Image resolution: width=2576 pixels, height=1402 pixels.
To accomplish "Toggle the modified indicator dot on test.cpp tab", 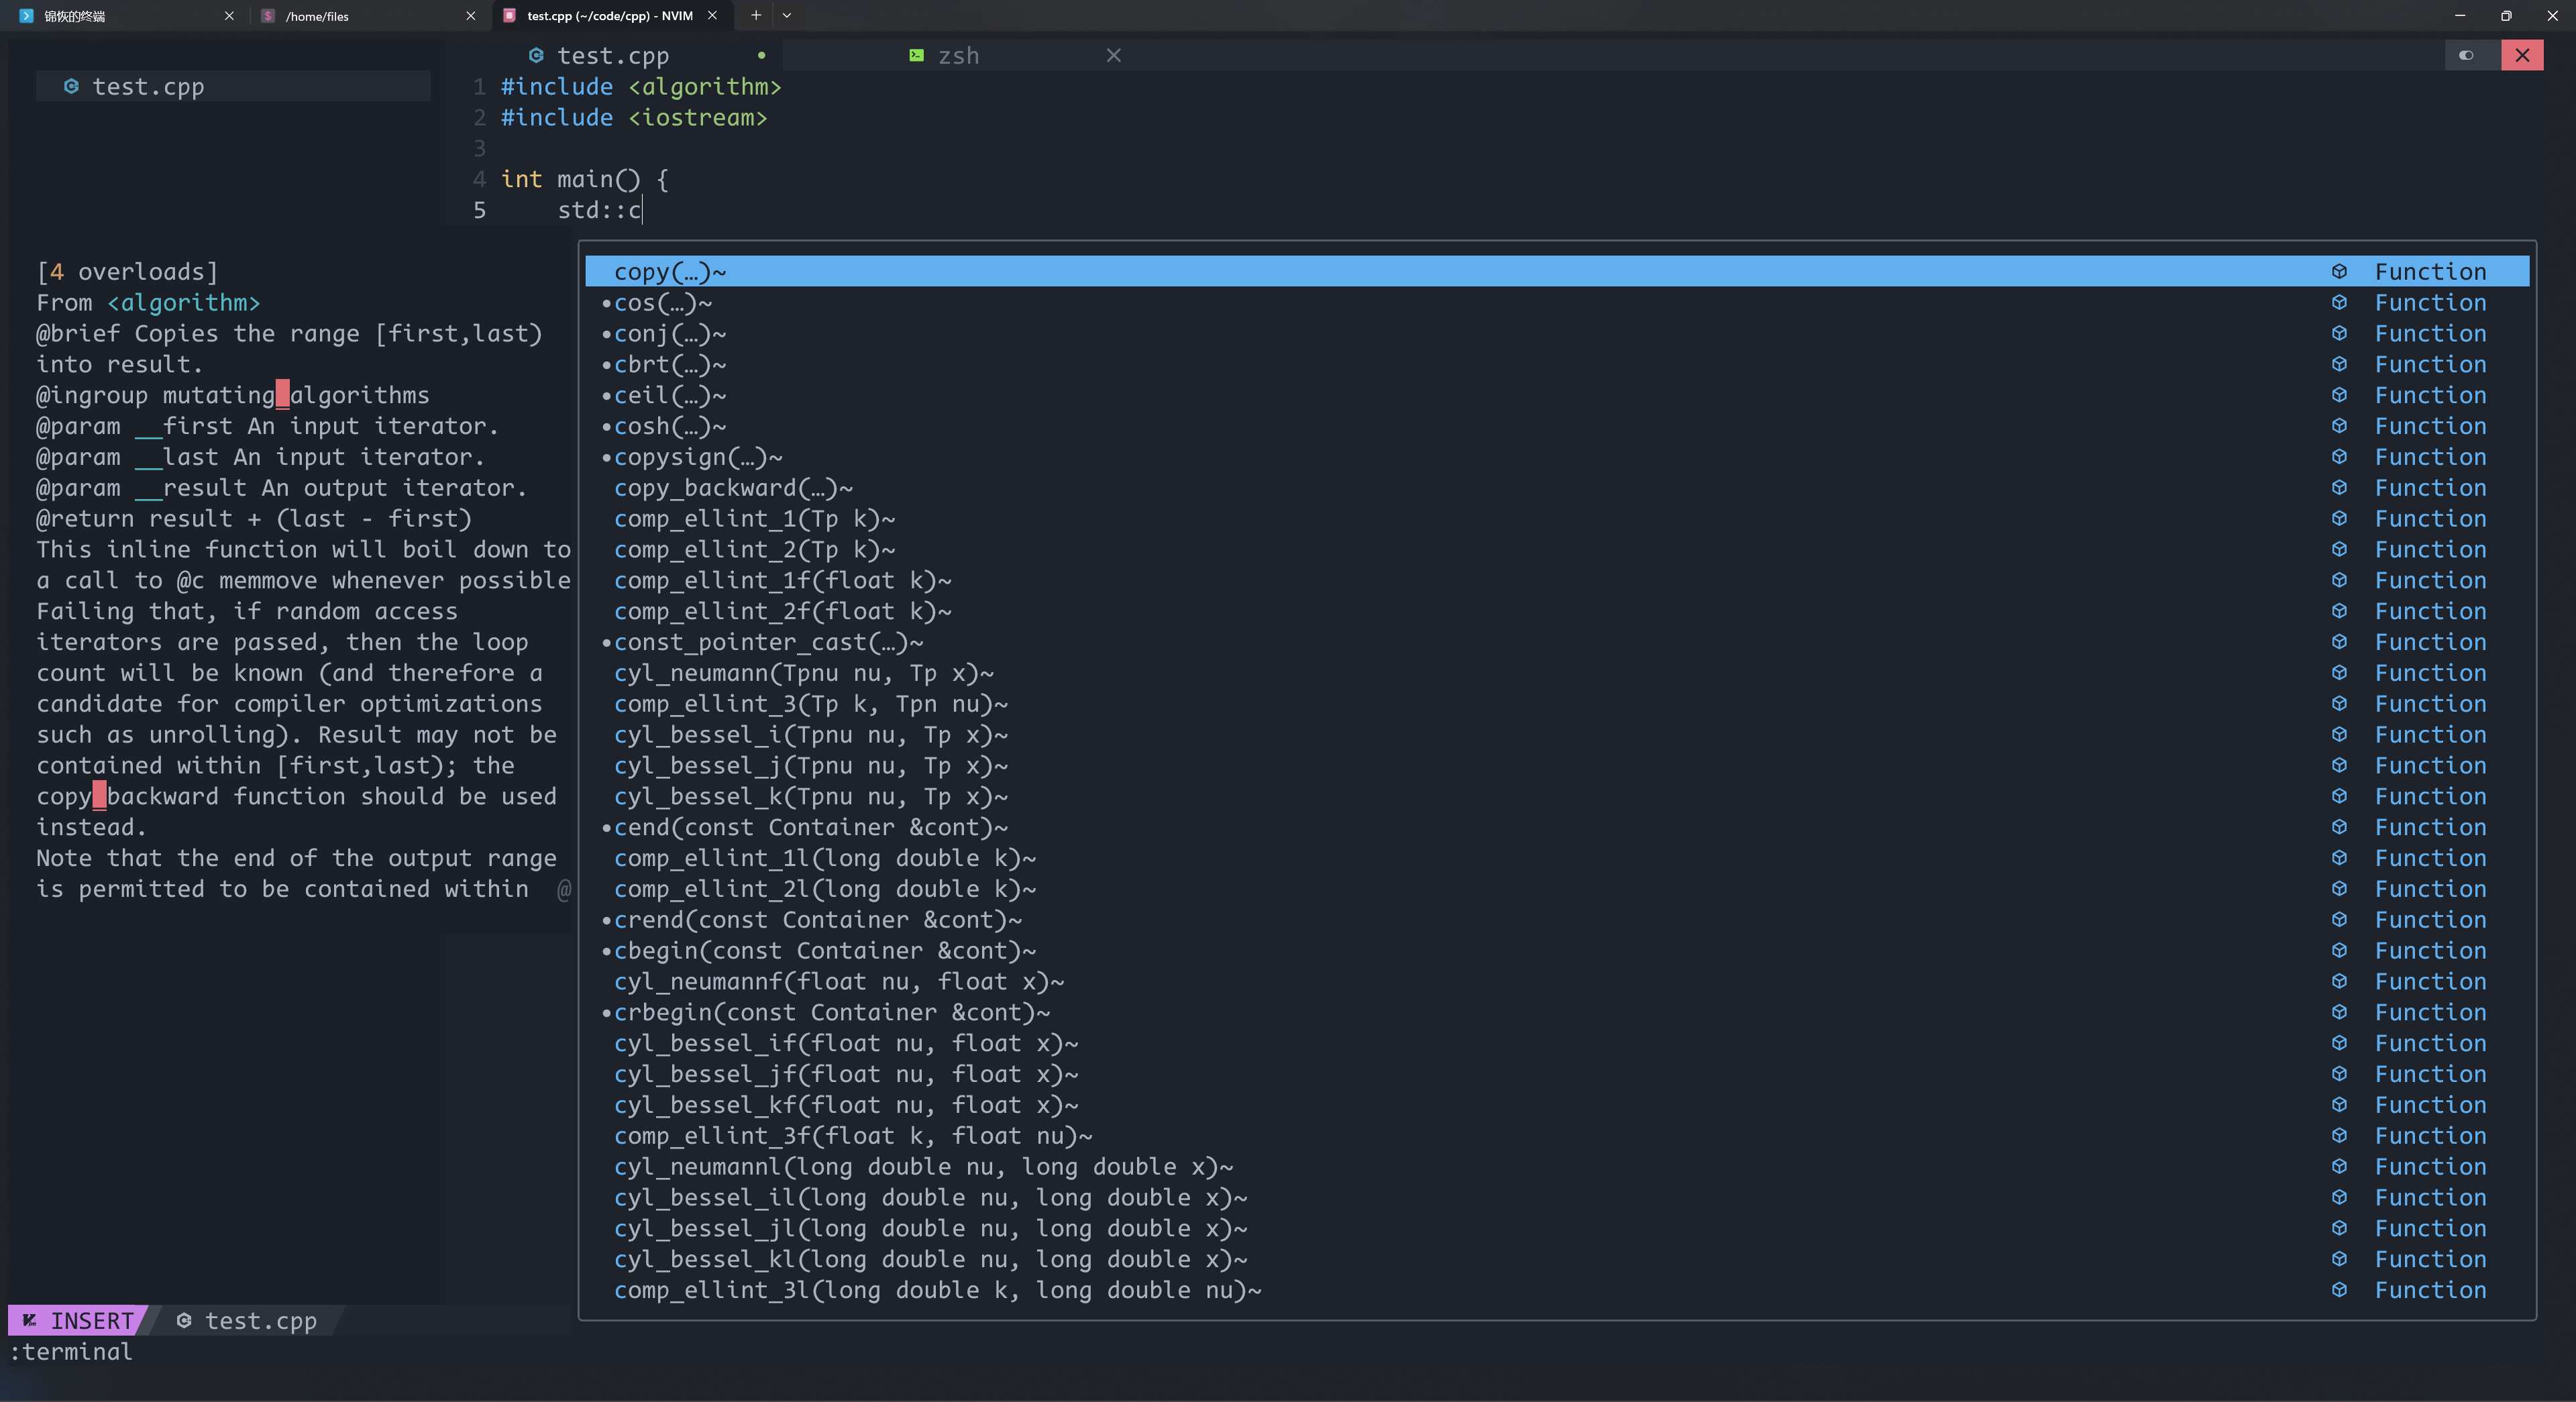I will 761,55.
